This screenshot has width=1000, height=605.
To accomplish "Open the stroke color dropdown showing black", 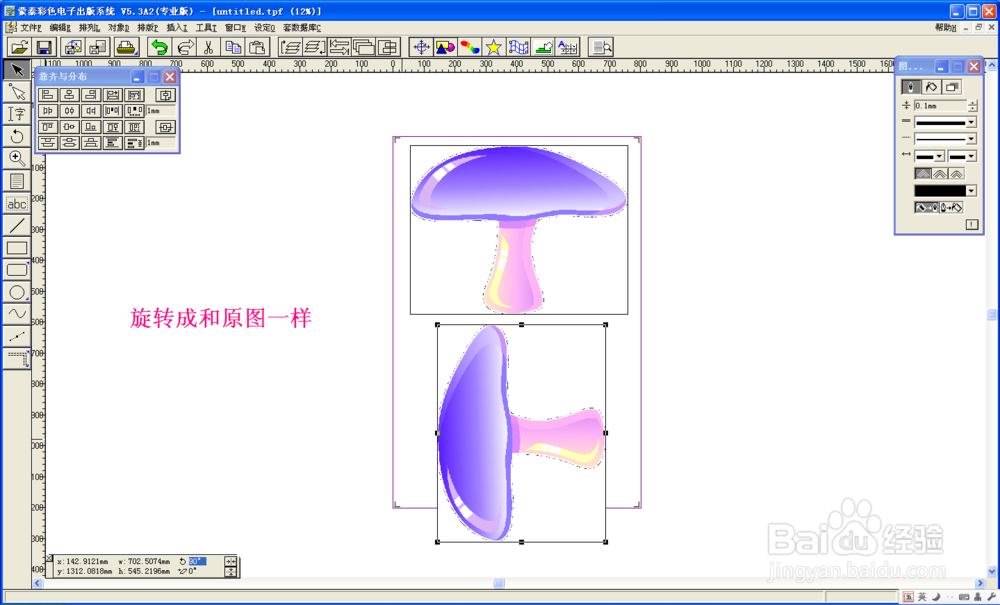I will click(971, 189).
